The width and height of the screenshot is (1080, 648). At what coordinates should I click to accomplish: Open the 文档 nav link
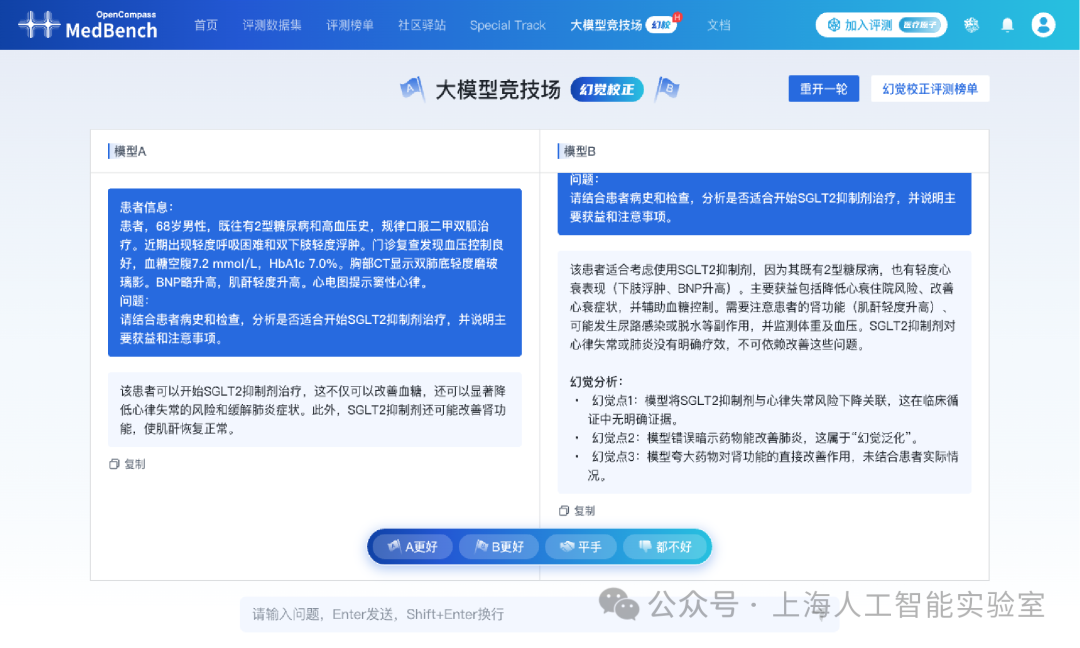[718, 25]
